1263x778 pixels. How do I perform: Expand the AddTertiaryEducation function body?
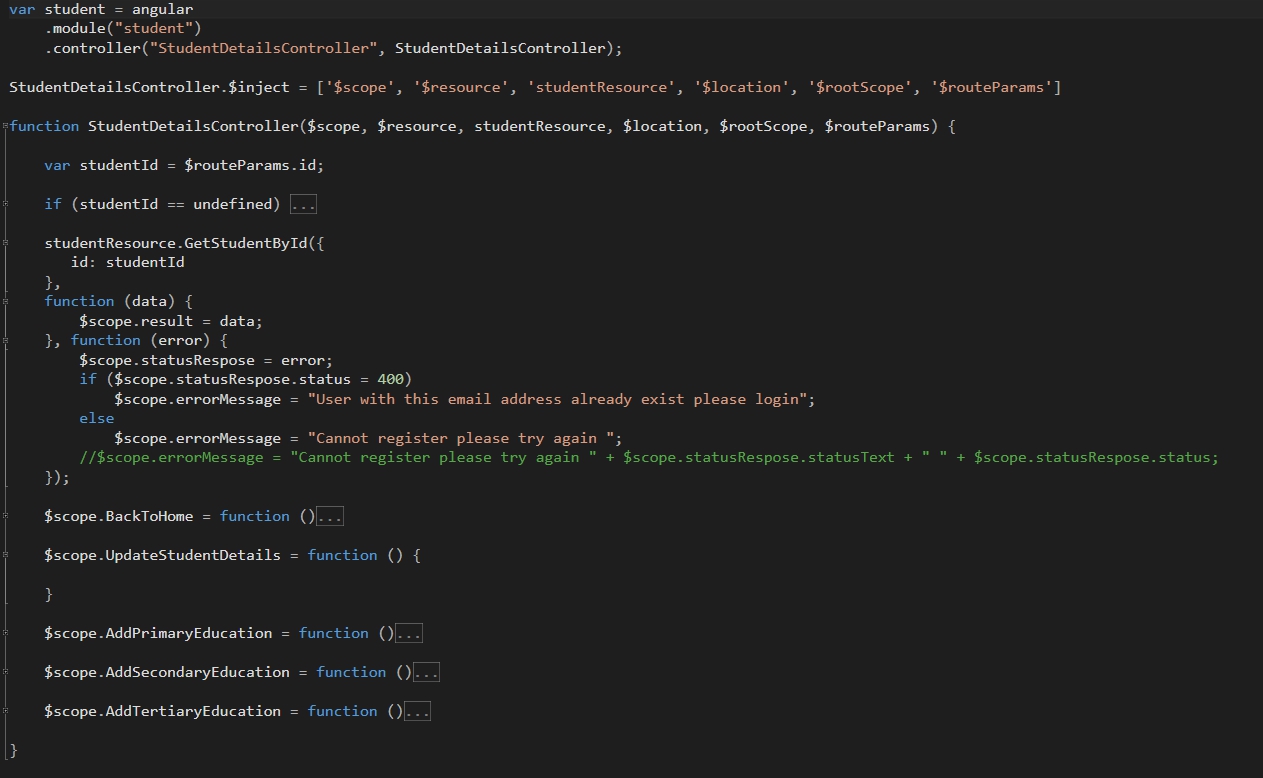(418, 710)
